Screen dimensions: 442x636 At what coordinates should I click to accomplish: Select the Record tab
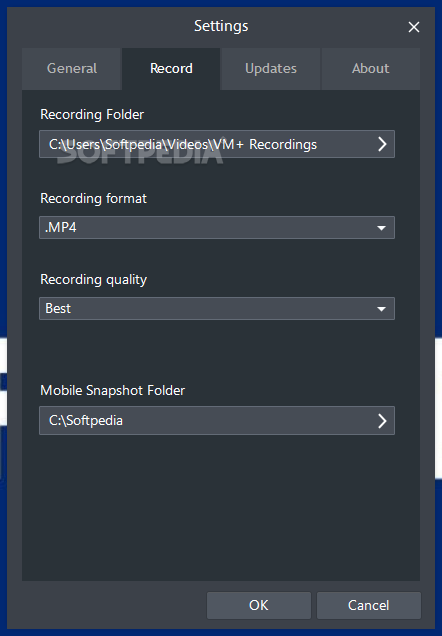(171, 69)
